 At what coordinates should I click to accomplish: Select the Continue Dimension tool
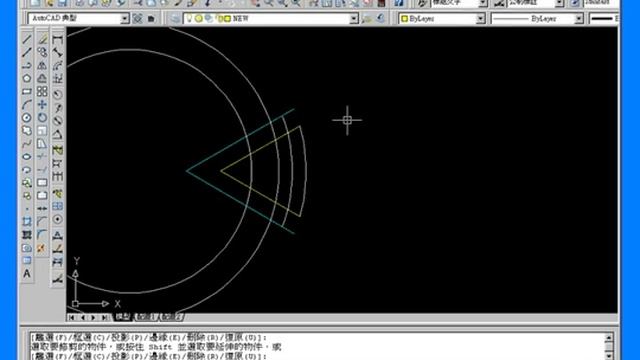58,177
